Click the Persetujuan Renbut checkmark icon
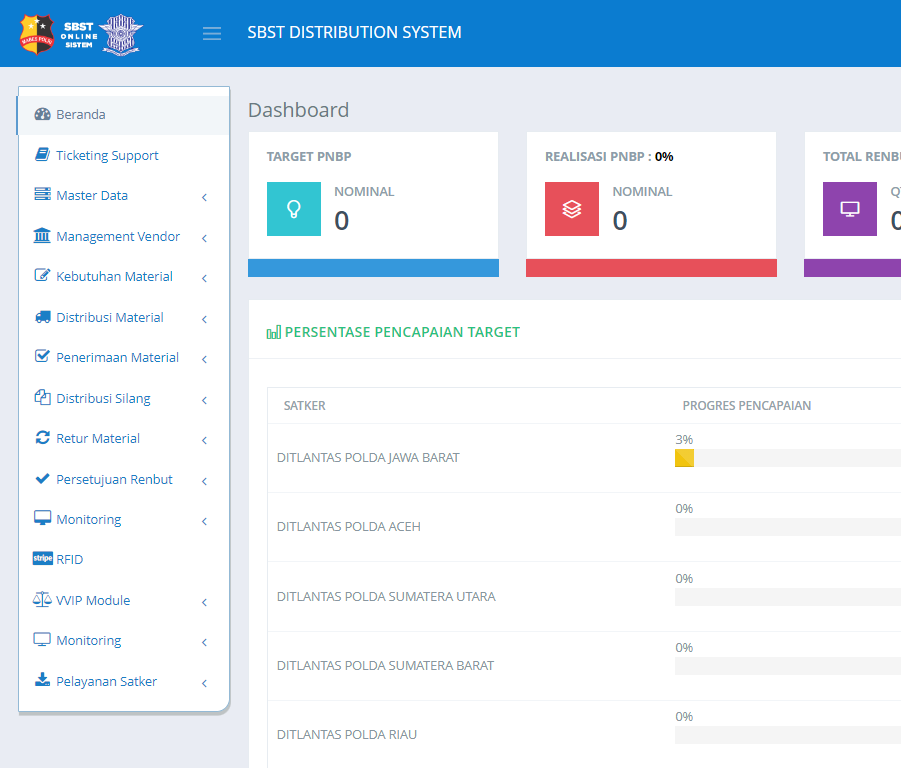 pyautogui.click(x=43, y=478)
